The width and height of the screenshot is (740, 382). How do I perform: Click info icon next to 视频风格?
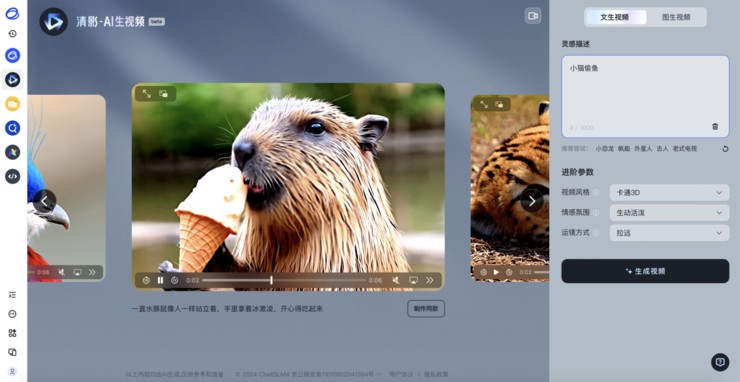click(x=596, y=193)
